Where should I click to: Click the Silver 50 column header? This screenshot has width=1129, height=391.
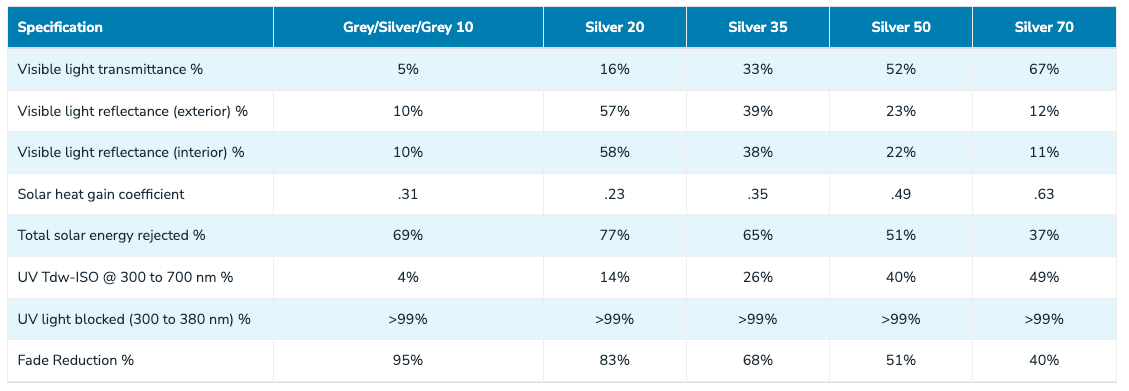pos(901,28)
